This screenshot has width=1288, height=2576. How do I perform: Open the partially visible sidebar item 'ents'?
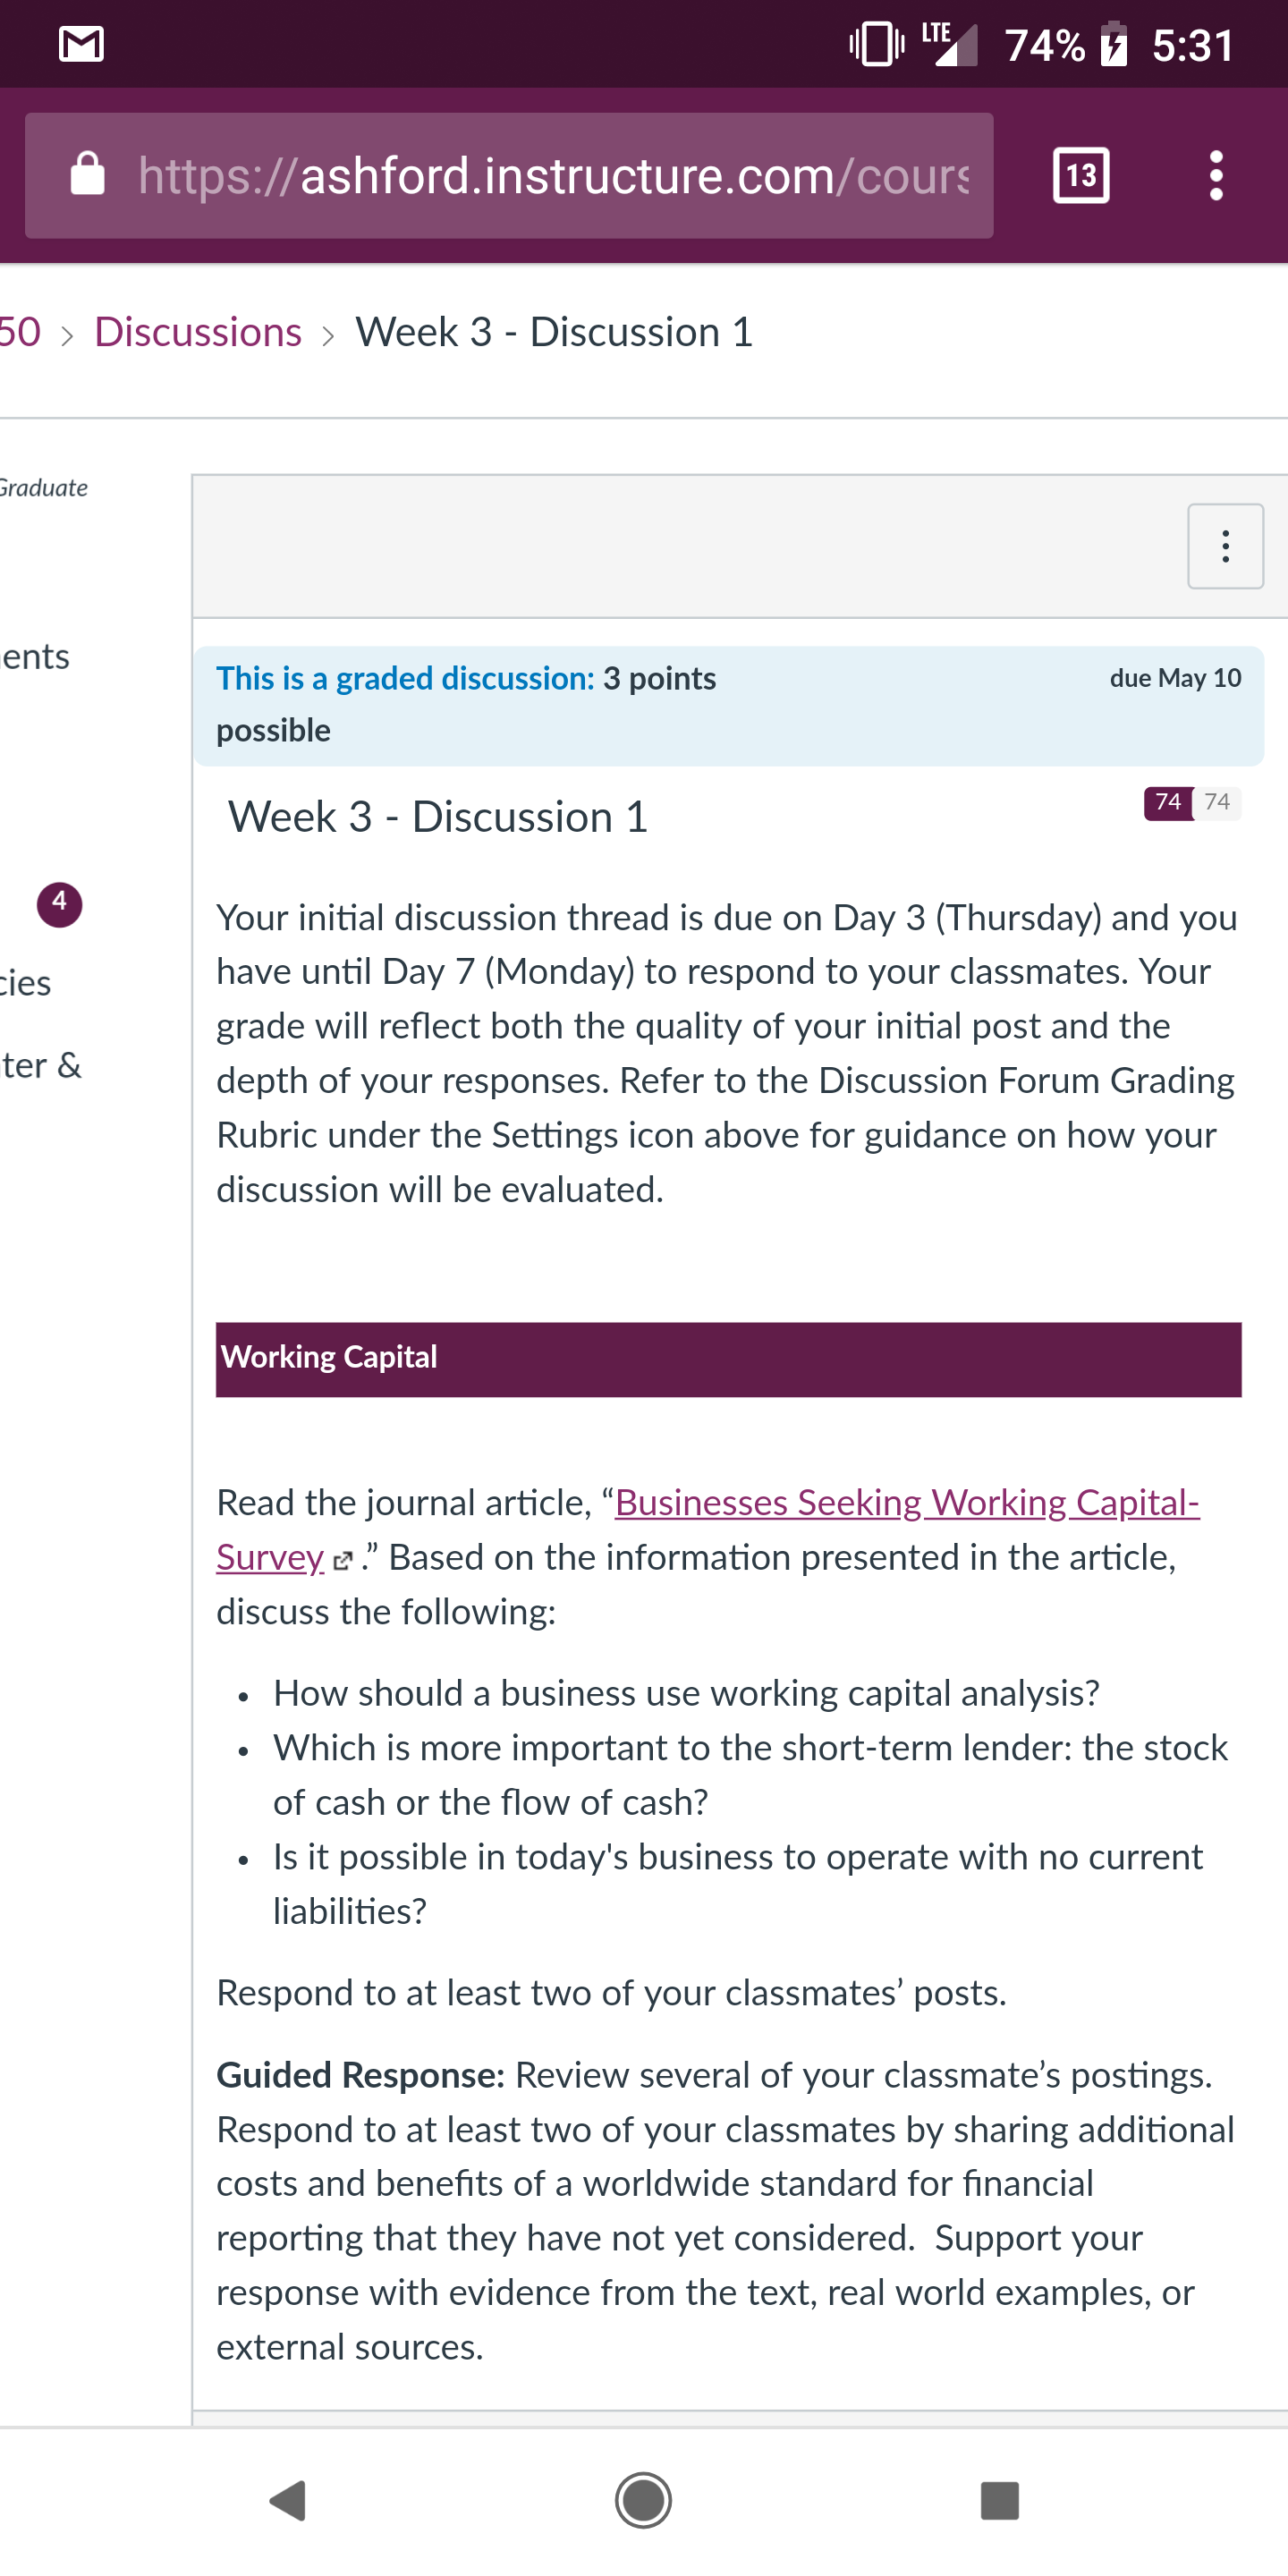(35, 657)
